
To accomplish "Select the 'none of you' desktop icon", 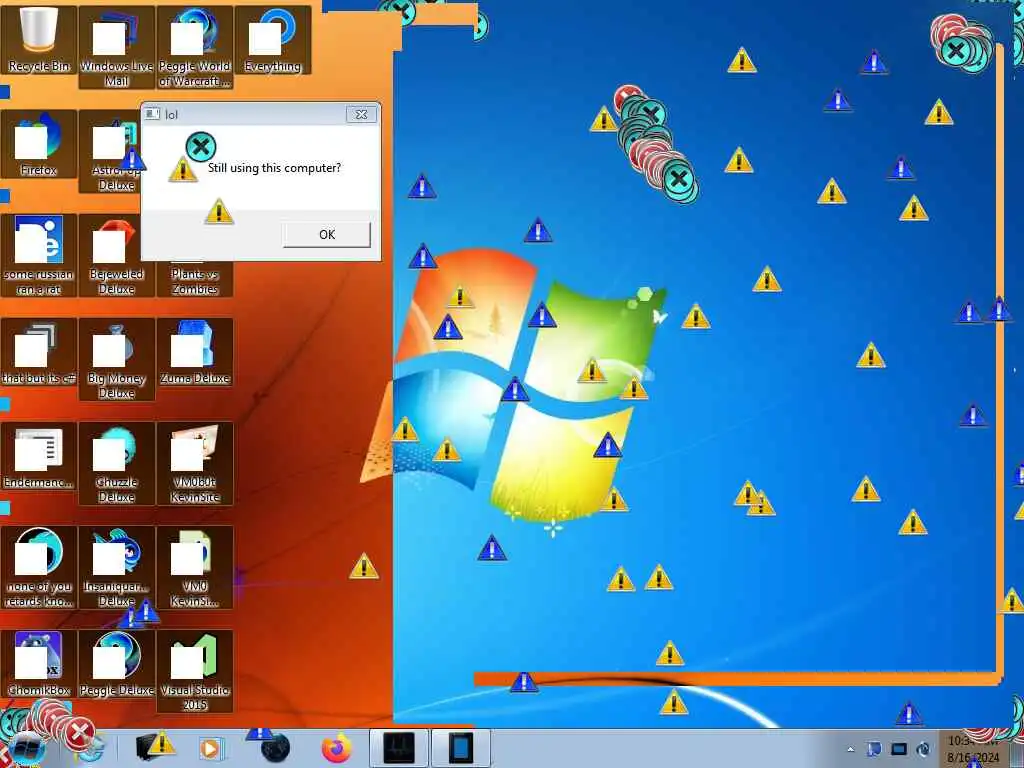I will [39, 568].
